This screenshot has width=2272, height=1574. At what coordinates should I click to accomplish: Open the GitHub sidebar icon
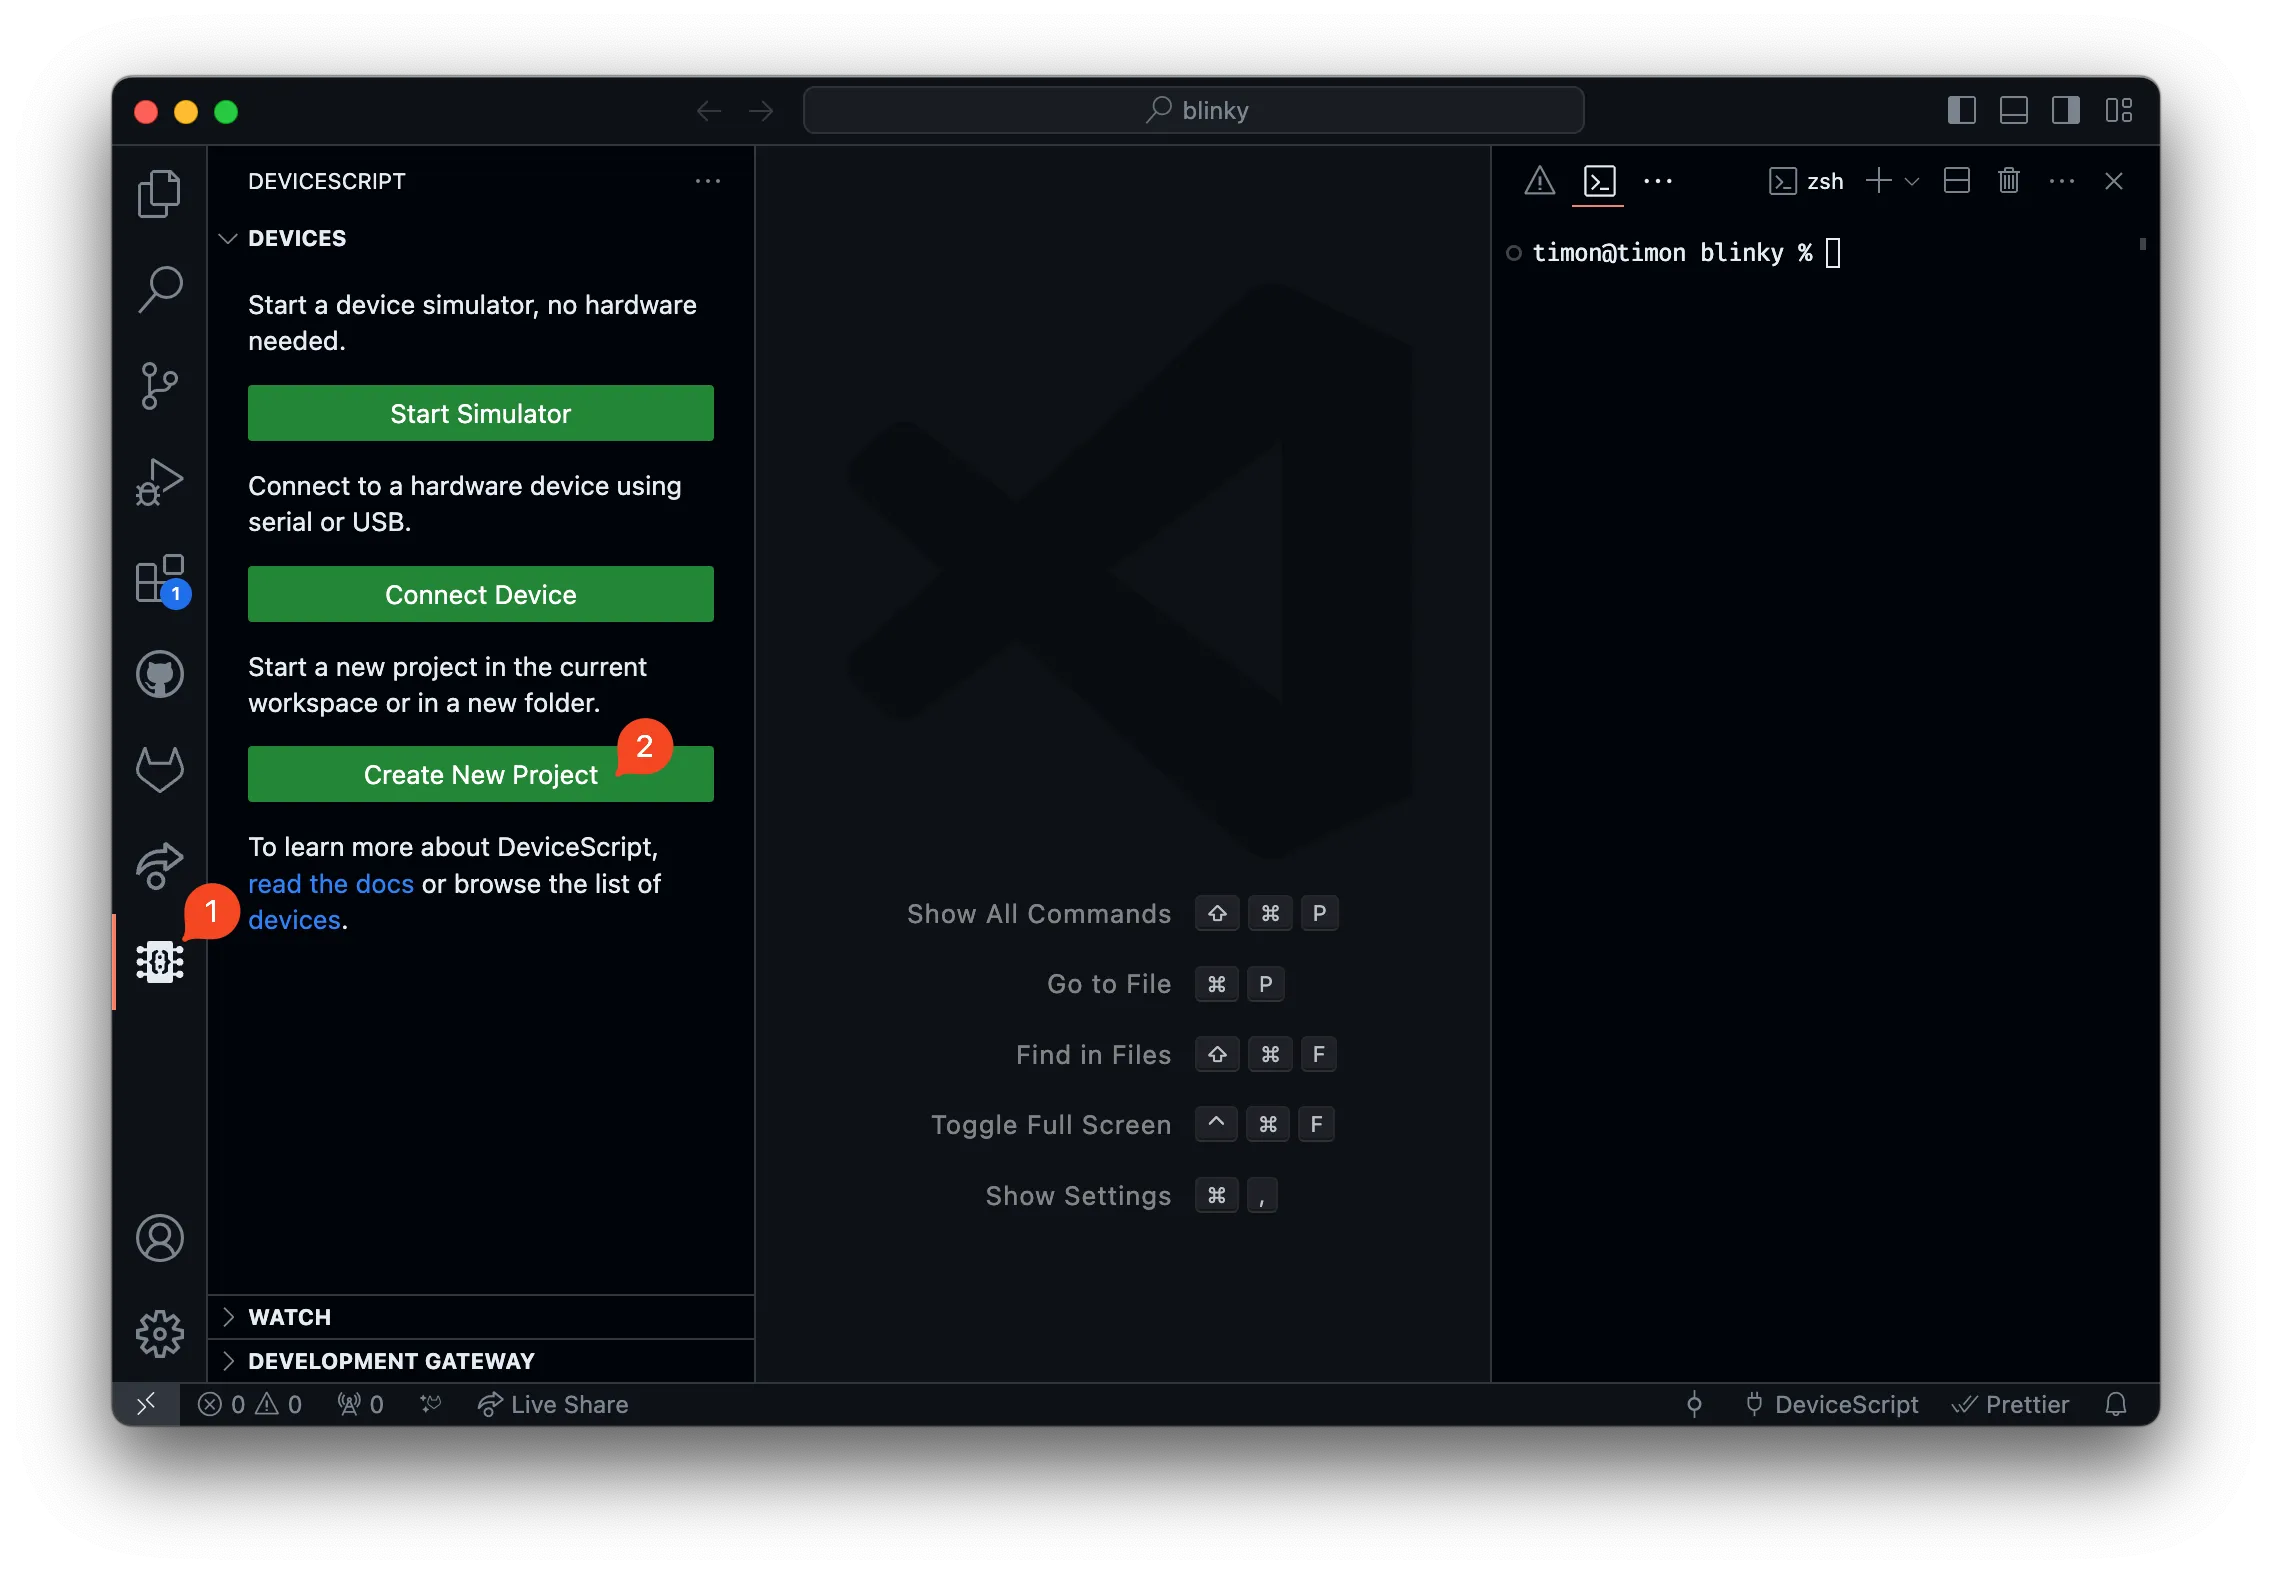click(160, 674)
